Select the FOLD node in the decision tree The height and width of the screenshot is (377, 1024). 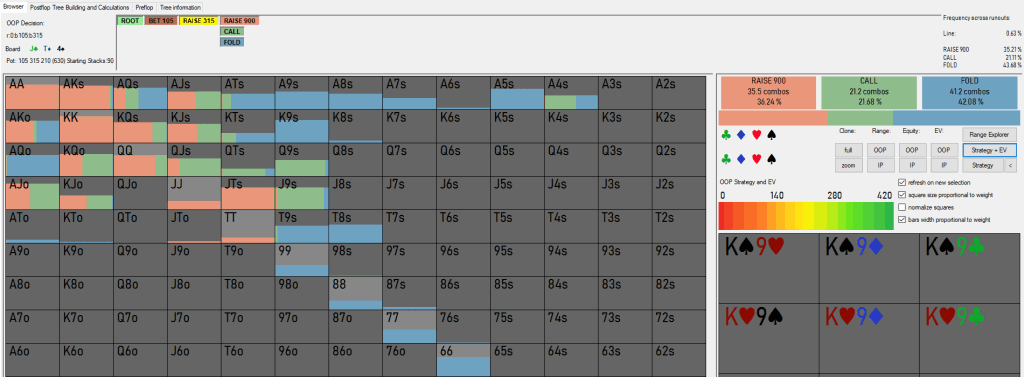coord(232,42)
